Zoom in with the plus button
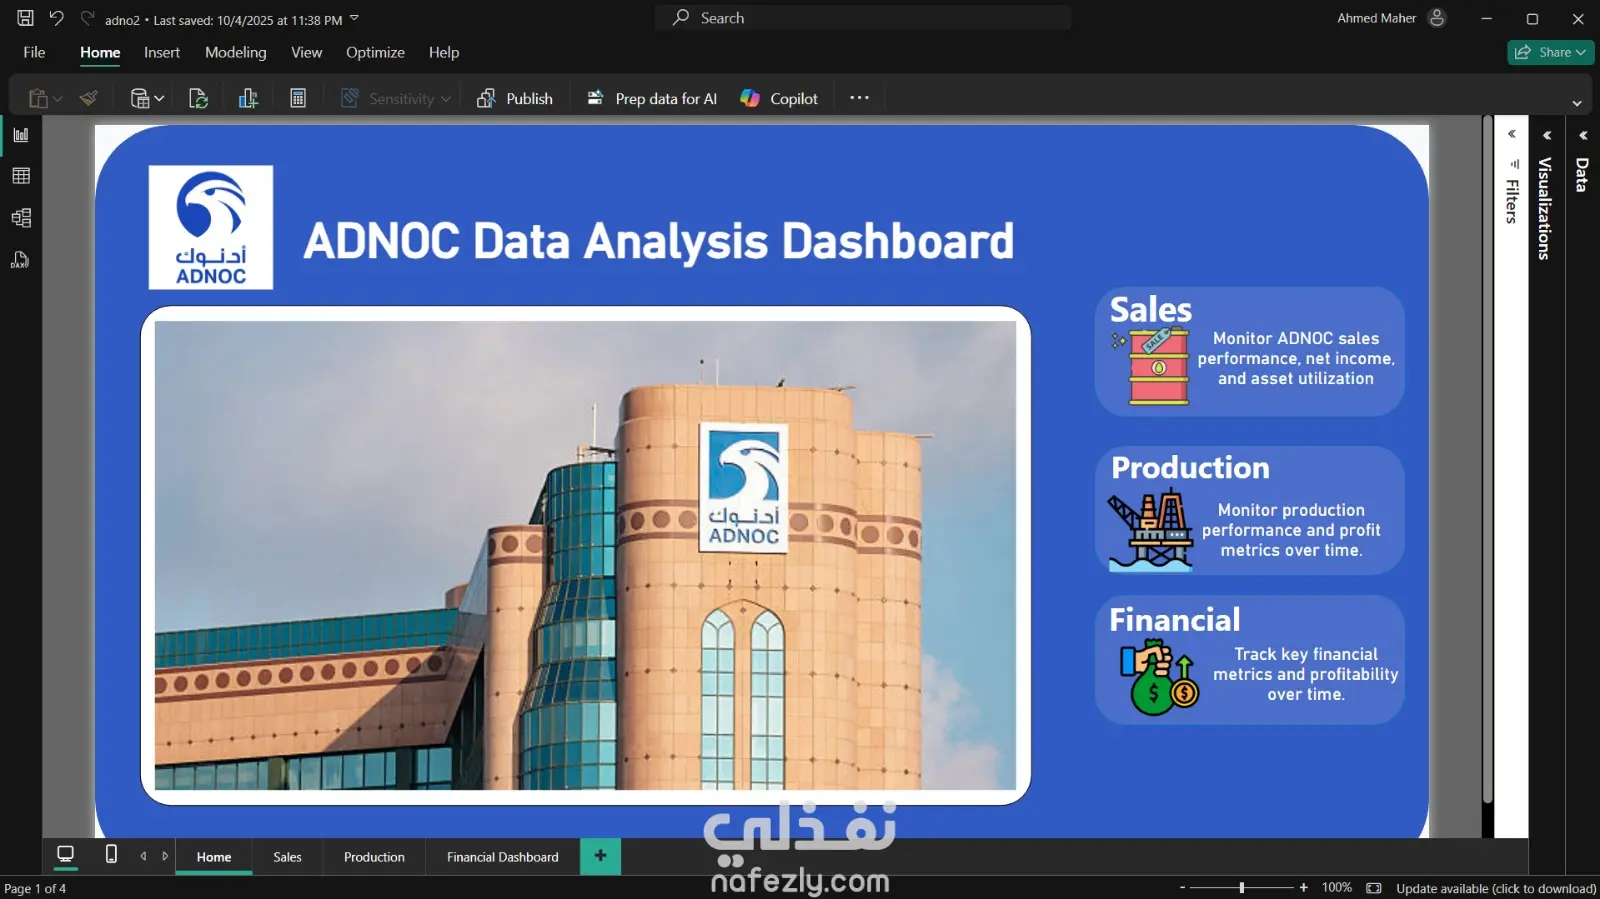 coord(1303,887)
